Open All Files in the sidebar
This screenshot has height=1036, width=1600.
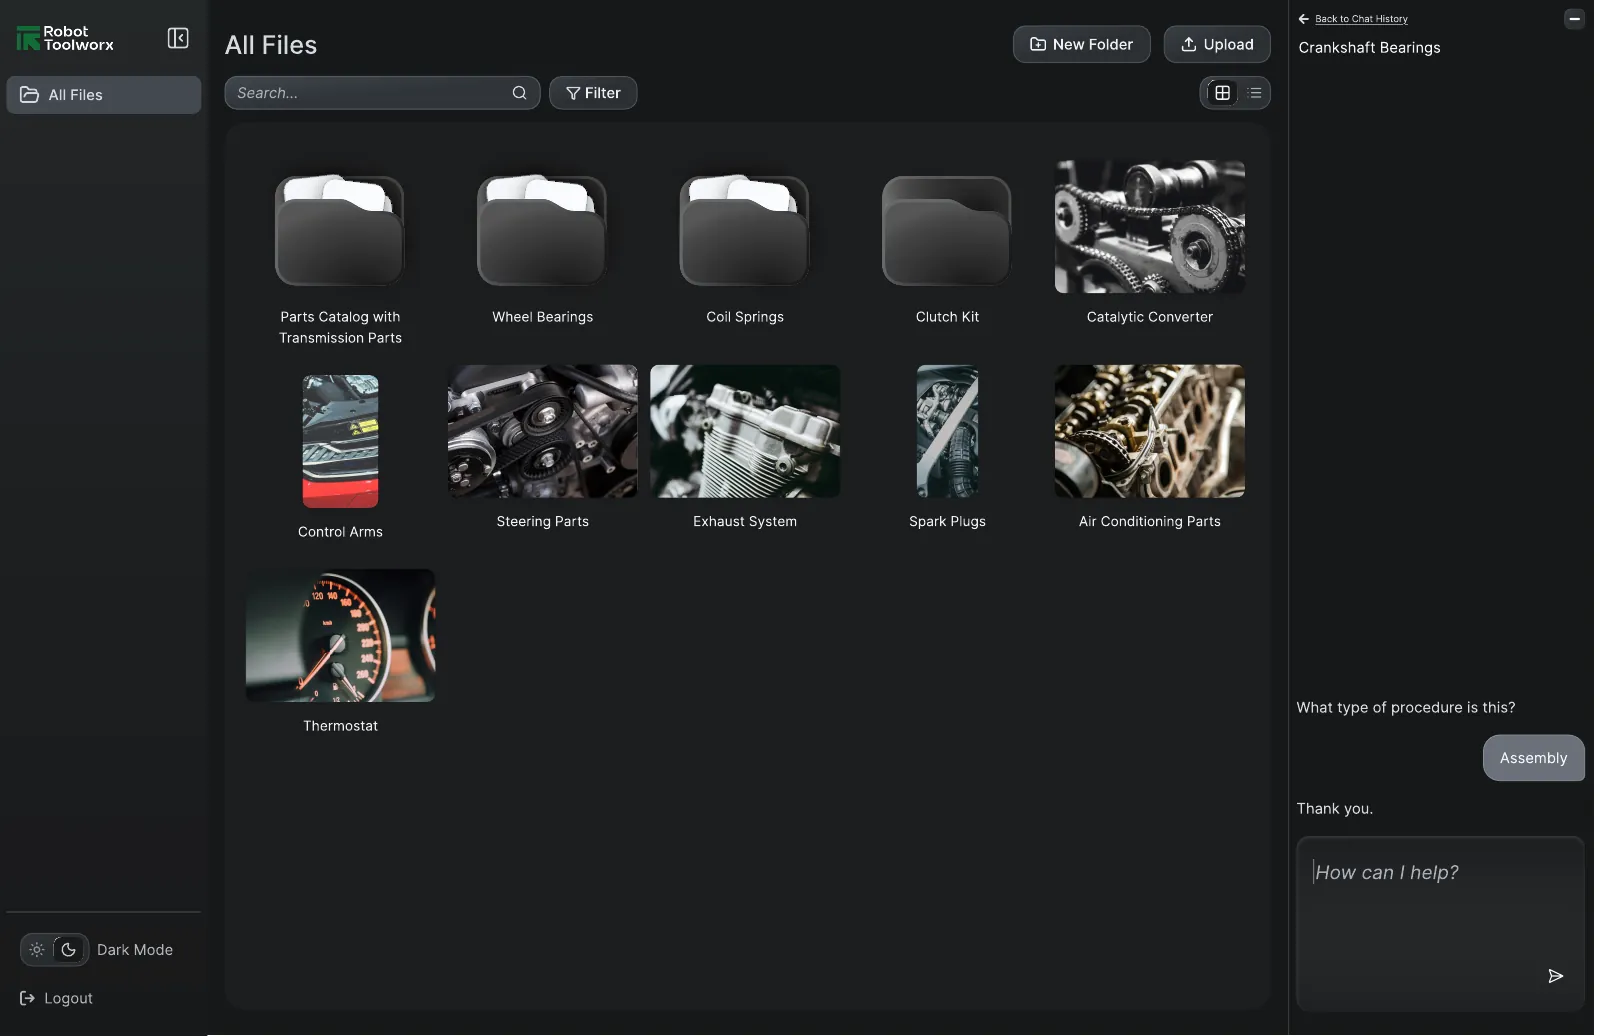104,95
